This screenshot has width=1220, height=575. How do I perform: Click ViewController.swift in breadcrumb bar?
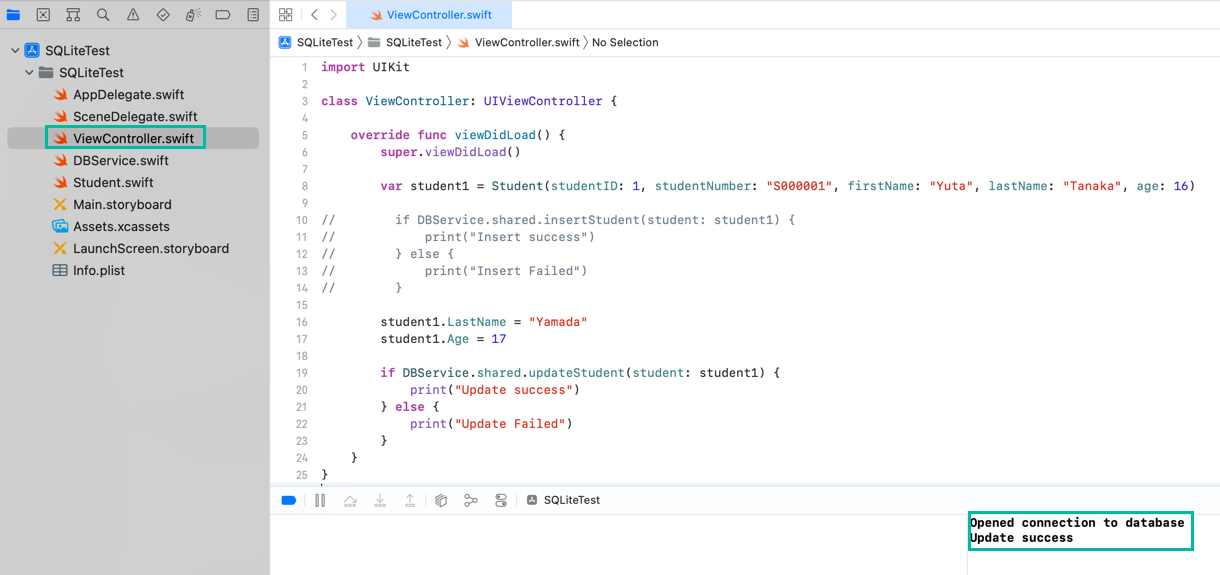coord(518,43)
